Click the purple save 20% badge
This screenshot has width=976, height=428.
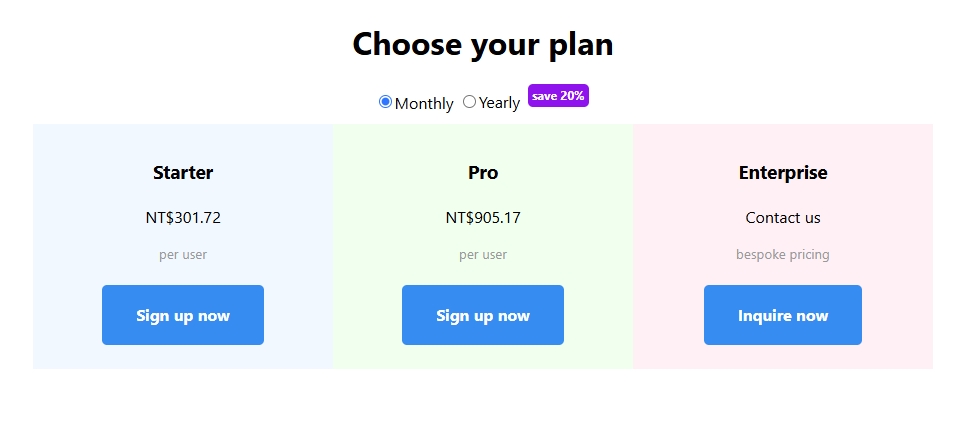pos(558,96)
